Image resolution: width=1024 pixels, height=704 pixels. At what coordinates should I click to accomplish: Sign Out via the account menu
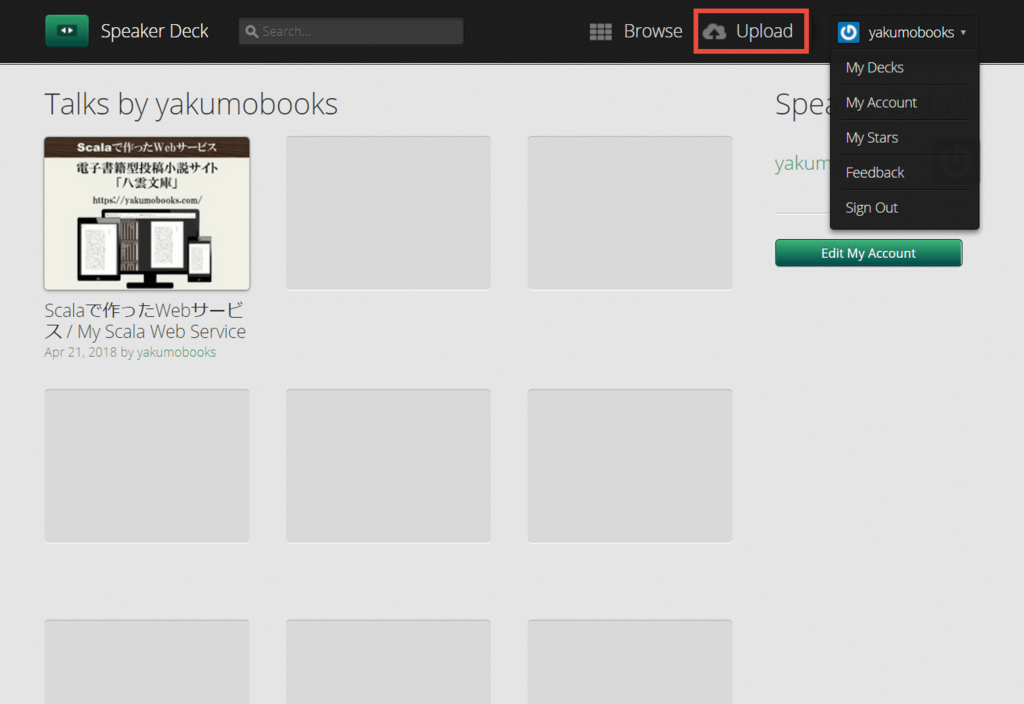coord(871,208)
